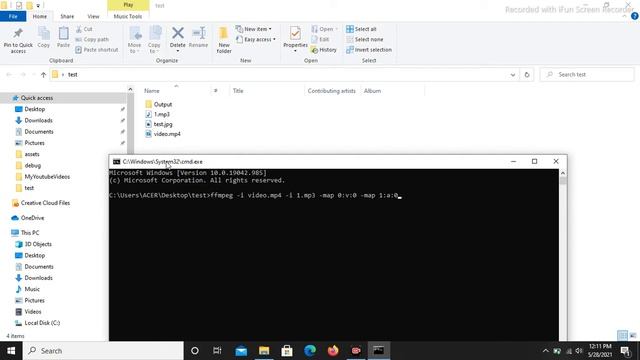Image resolution: width=640 pixels, height=360 pixels.
Task: Click the Copy ribbon icon
Action: (x=44, y=38)
